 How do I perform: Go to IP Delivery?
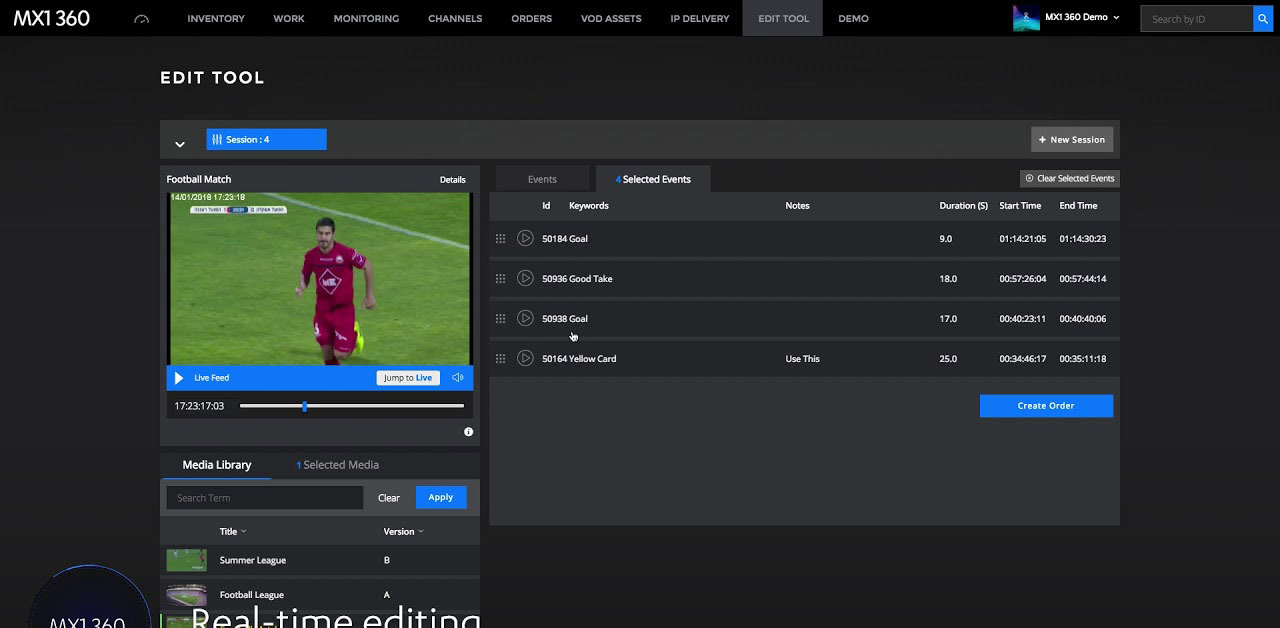pos(700,18)
